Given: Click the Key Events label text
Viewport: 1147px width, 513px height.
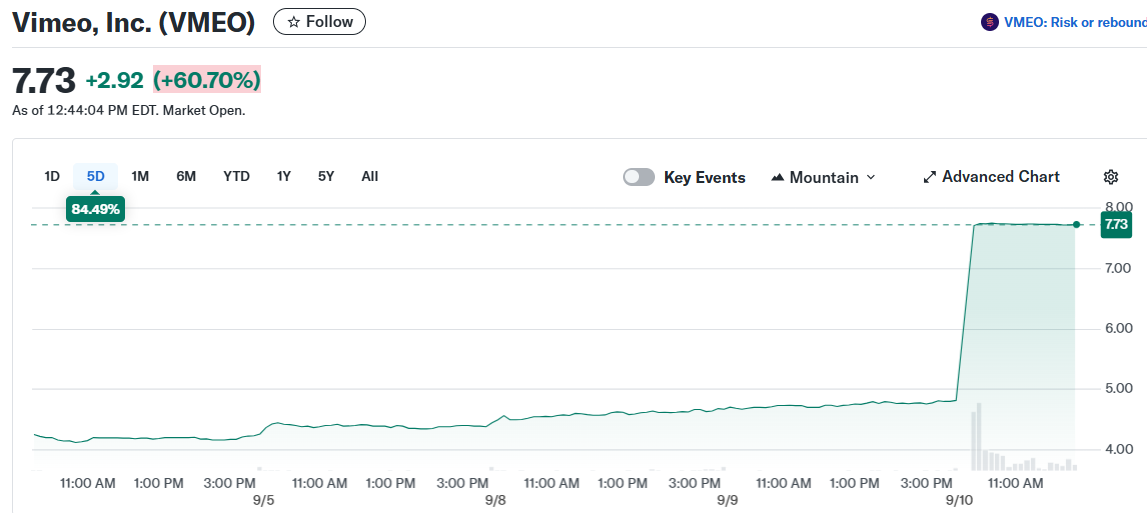Looking at the screenshot, I should click(704, 177).
